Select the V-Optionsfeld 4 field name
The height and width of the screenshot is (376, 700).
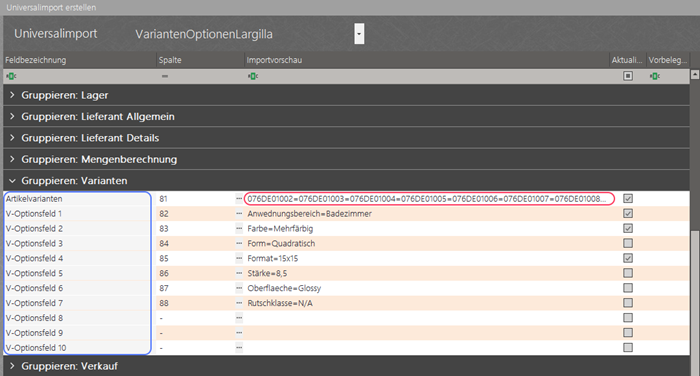[x=34, y=258]
